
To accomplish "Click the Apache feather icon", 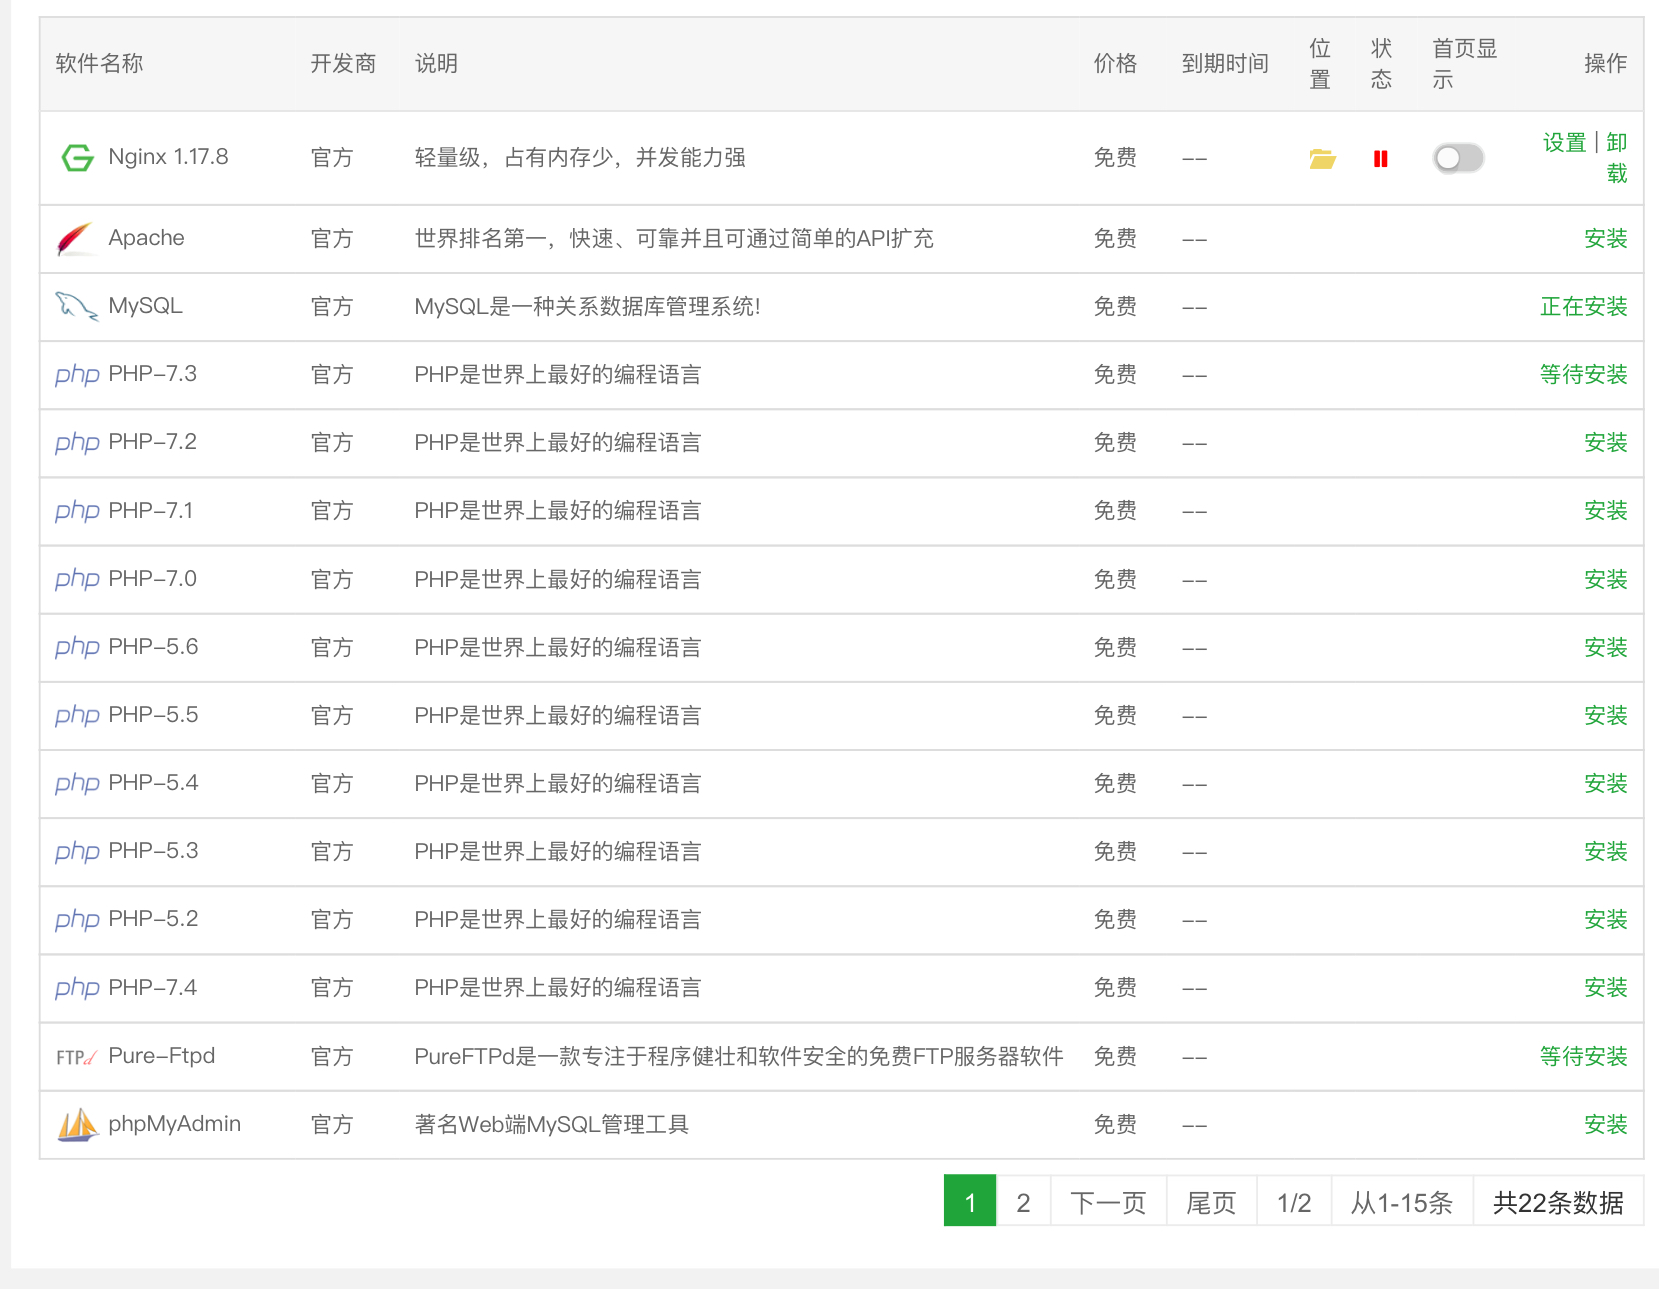I will tap(76, 239).
